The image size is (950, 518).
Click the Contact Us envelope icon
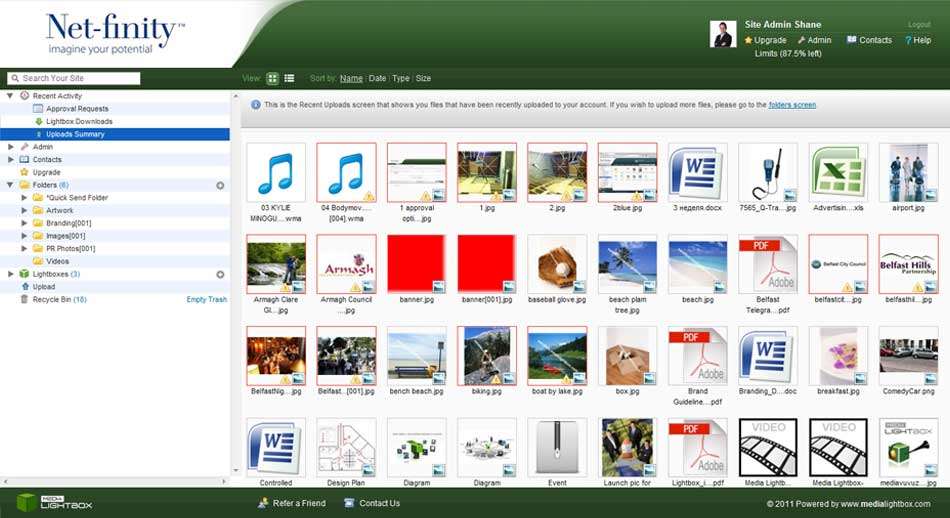348,503
